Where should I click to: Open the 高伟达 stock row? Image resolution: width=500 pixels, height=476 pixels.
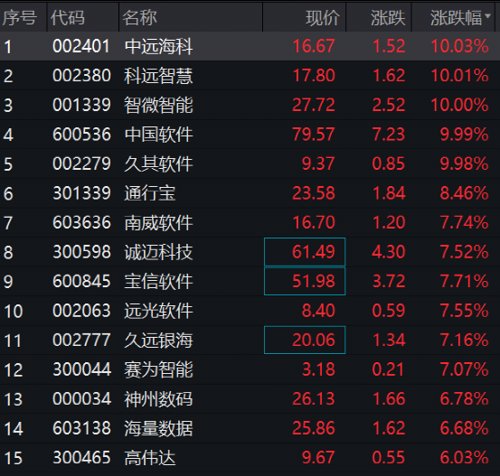250,457
